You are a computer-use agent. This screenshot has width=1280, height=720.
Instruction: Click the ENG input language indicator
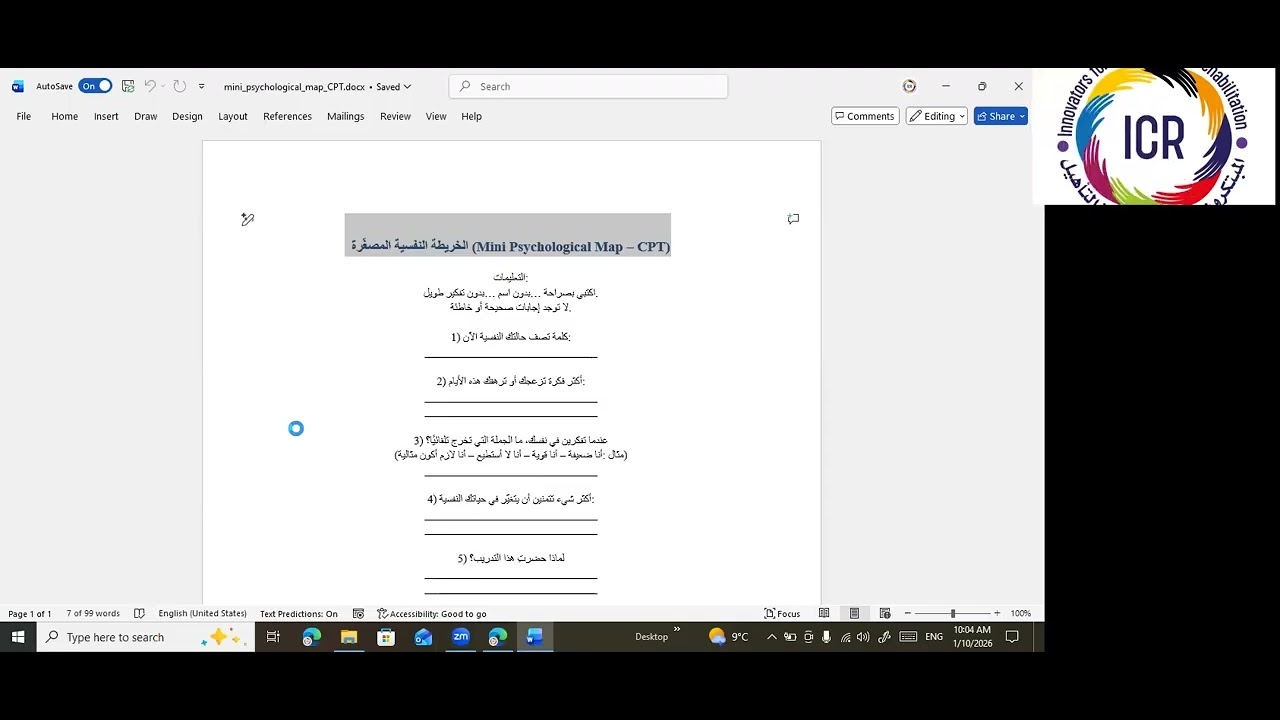(x=933, y=637)
